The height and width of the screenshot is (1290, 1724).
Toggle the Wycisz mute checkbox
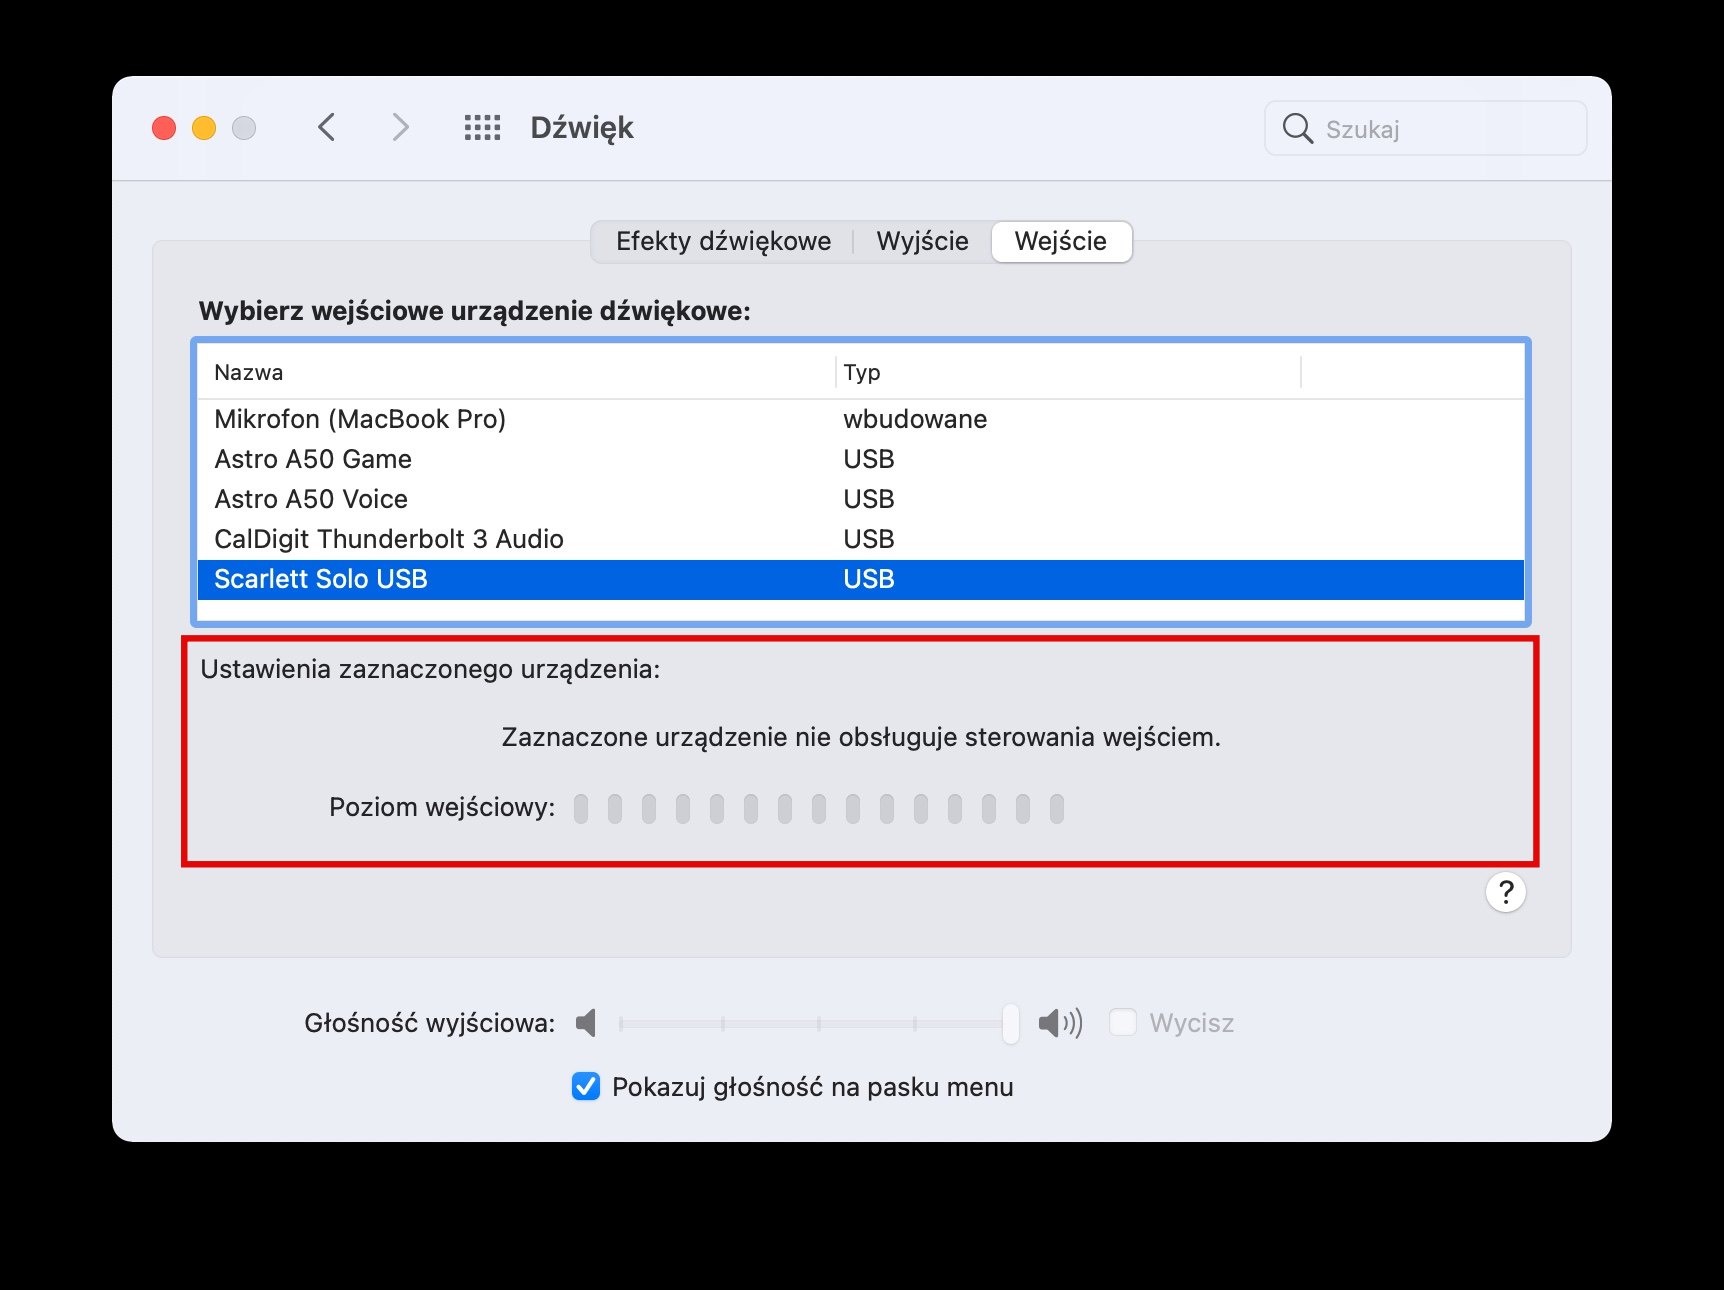tap(1123, 1022)
